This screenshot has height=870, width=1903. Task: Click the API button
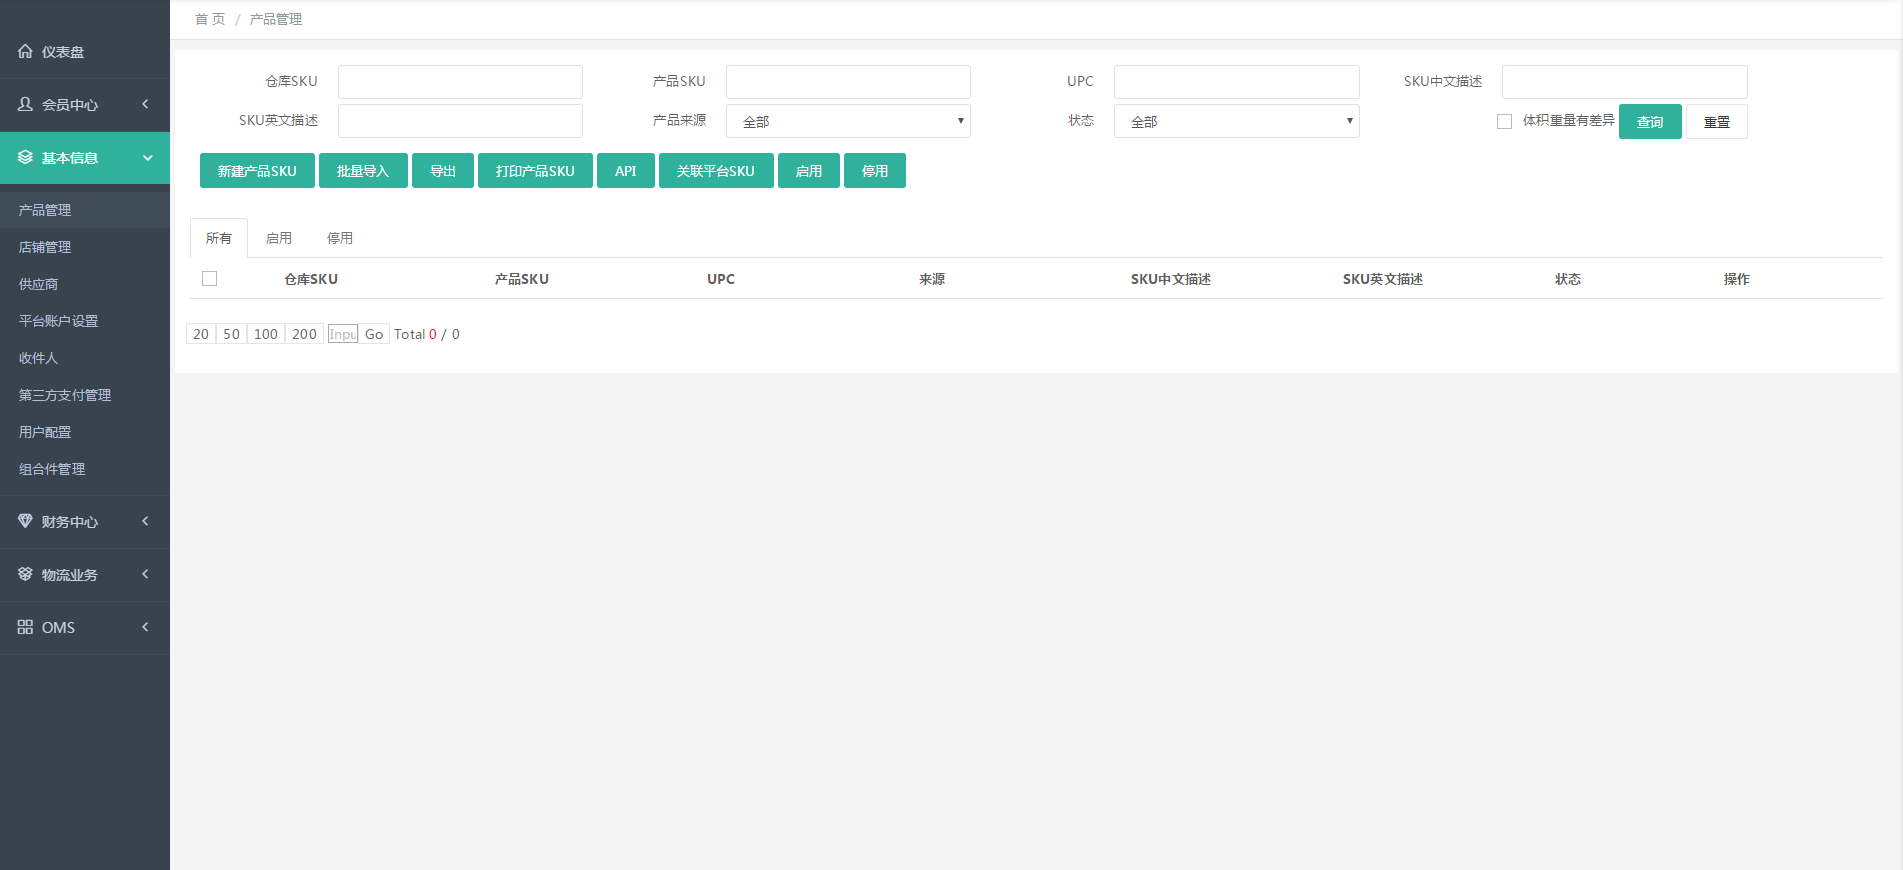coord(626,171)
